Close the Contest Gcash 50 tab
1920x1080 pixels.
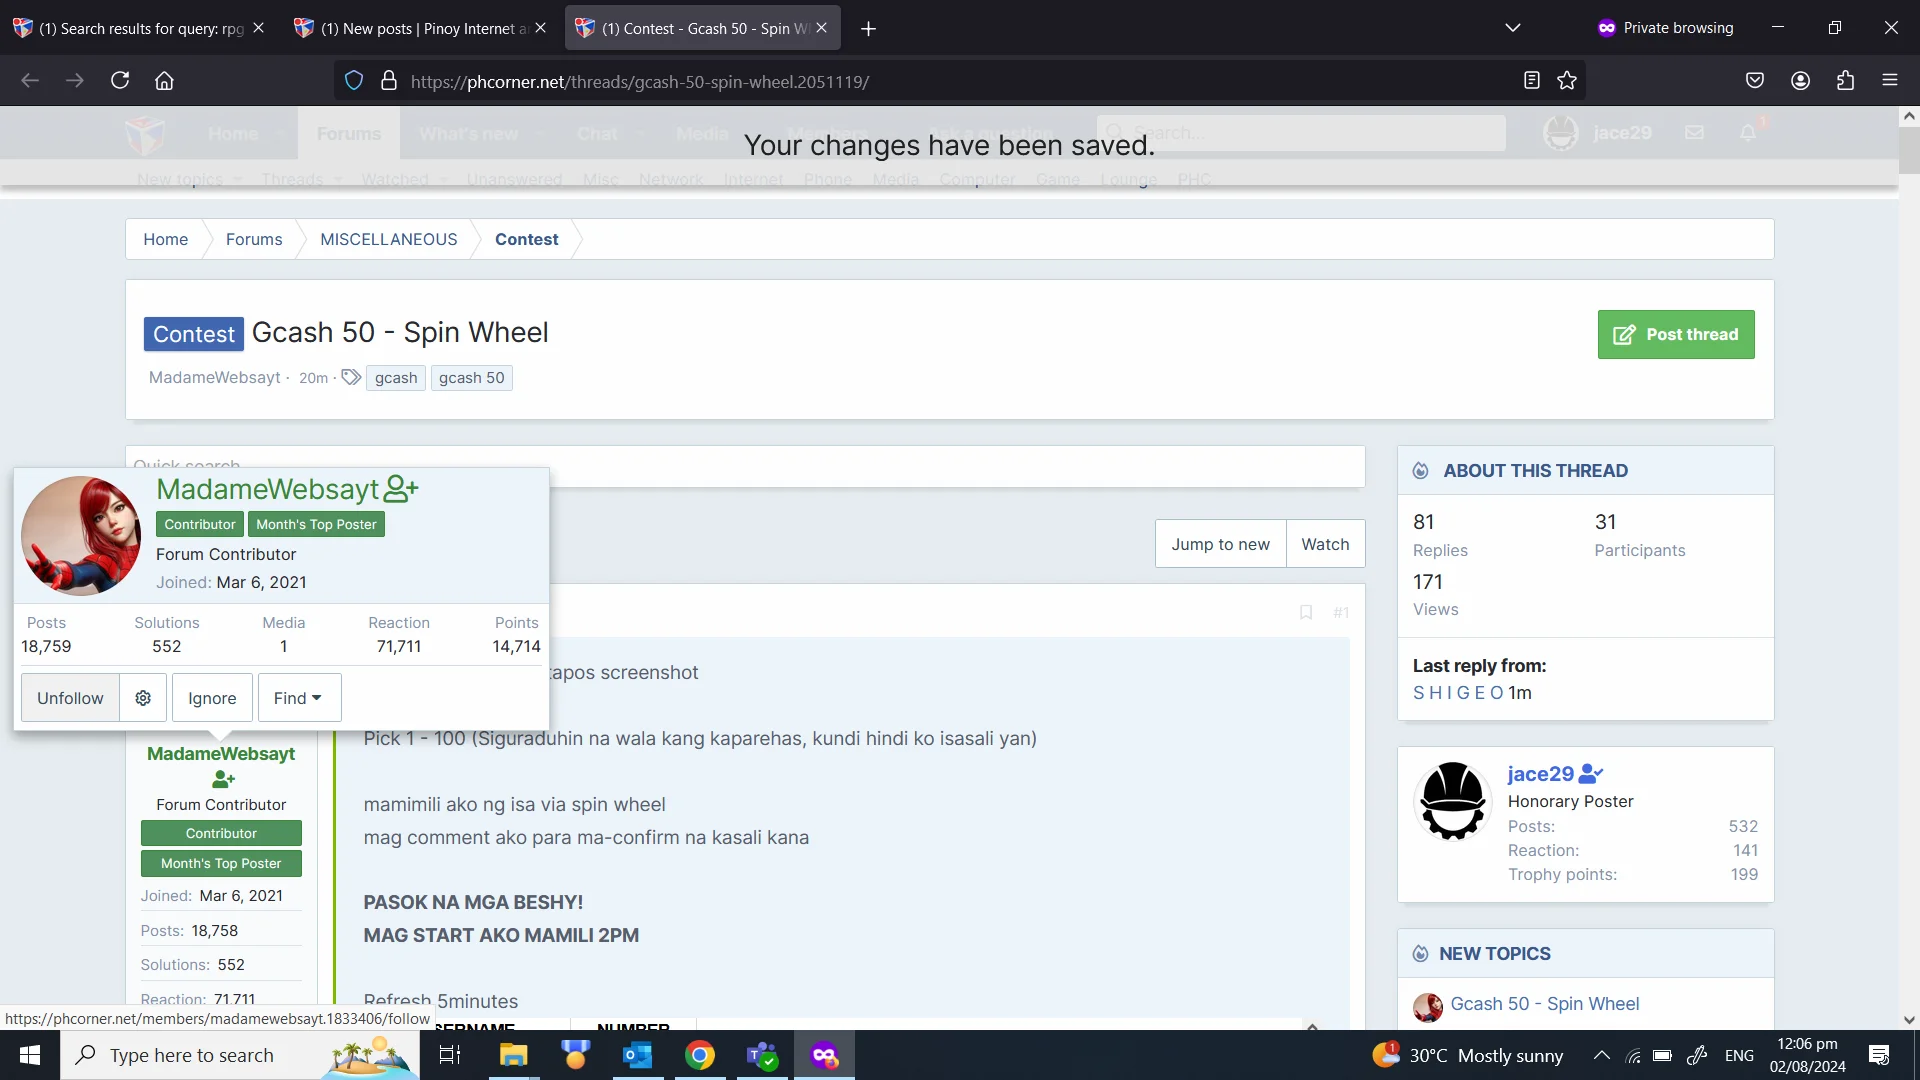[x=822, y=28]
